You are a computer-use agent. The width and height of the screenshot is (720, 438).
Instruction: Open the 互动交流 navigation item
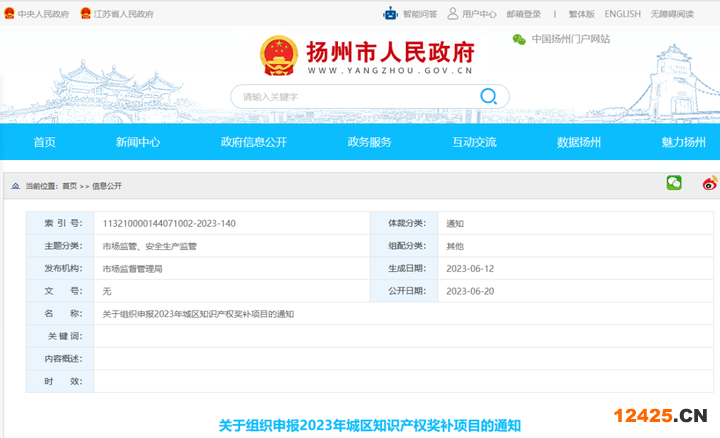474,142
